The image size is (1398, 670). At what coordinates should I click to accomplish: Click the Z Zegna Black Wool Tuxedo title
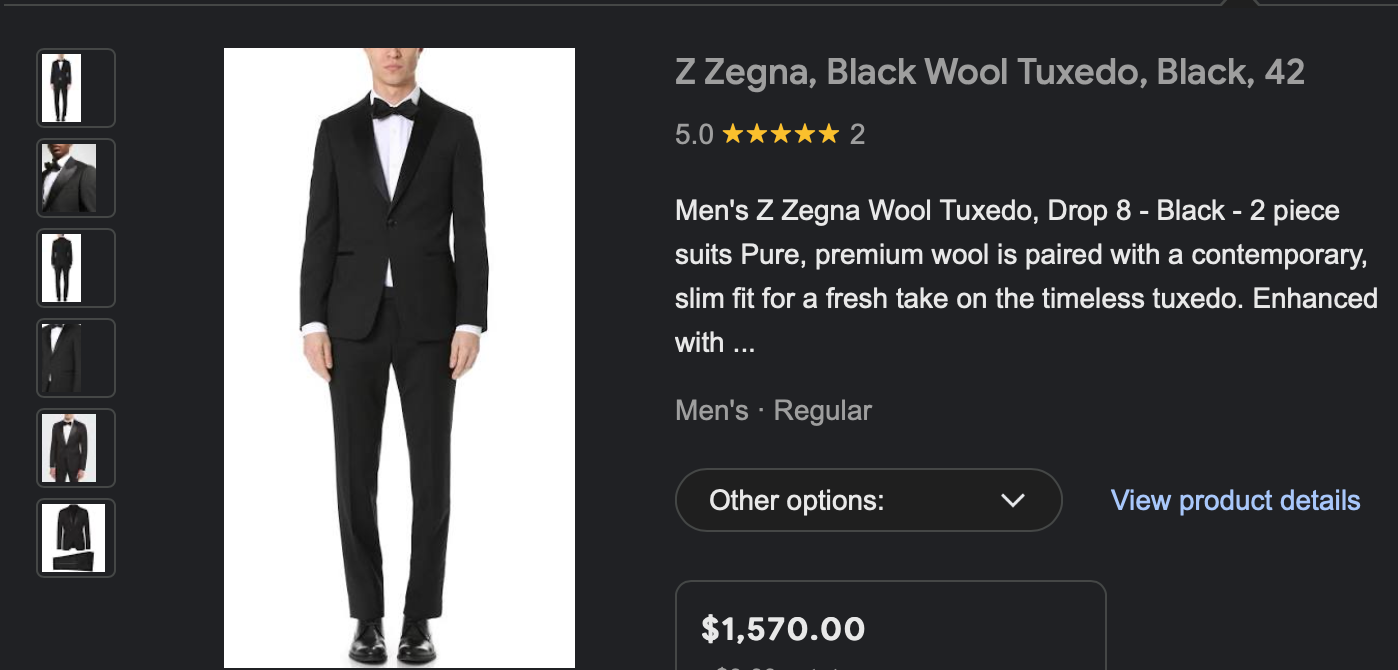(x=990, y=71)
